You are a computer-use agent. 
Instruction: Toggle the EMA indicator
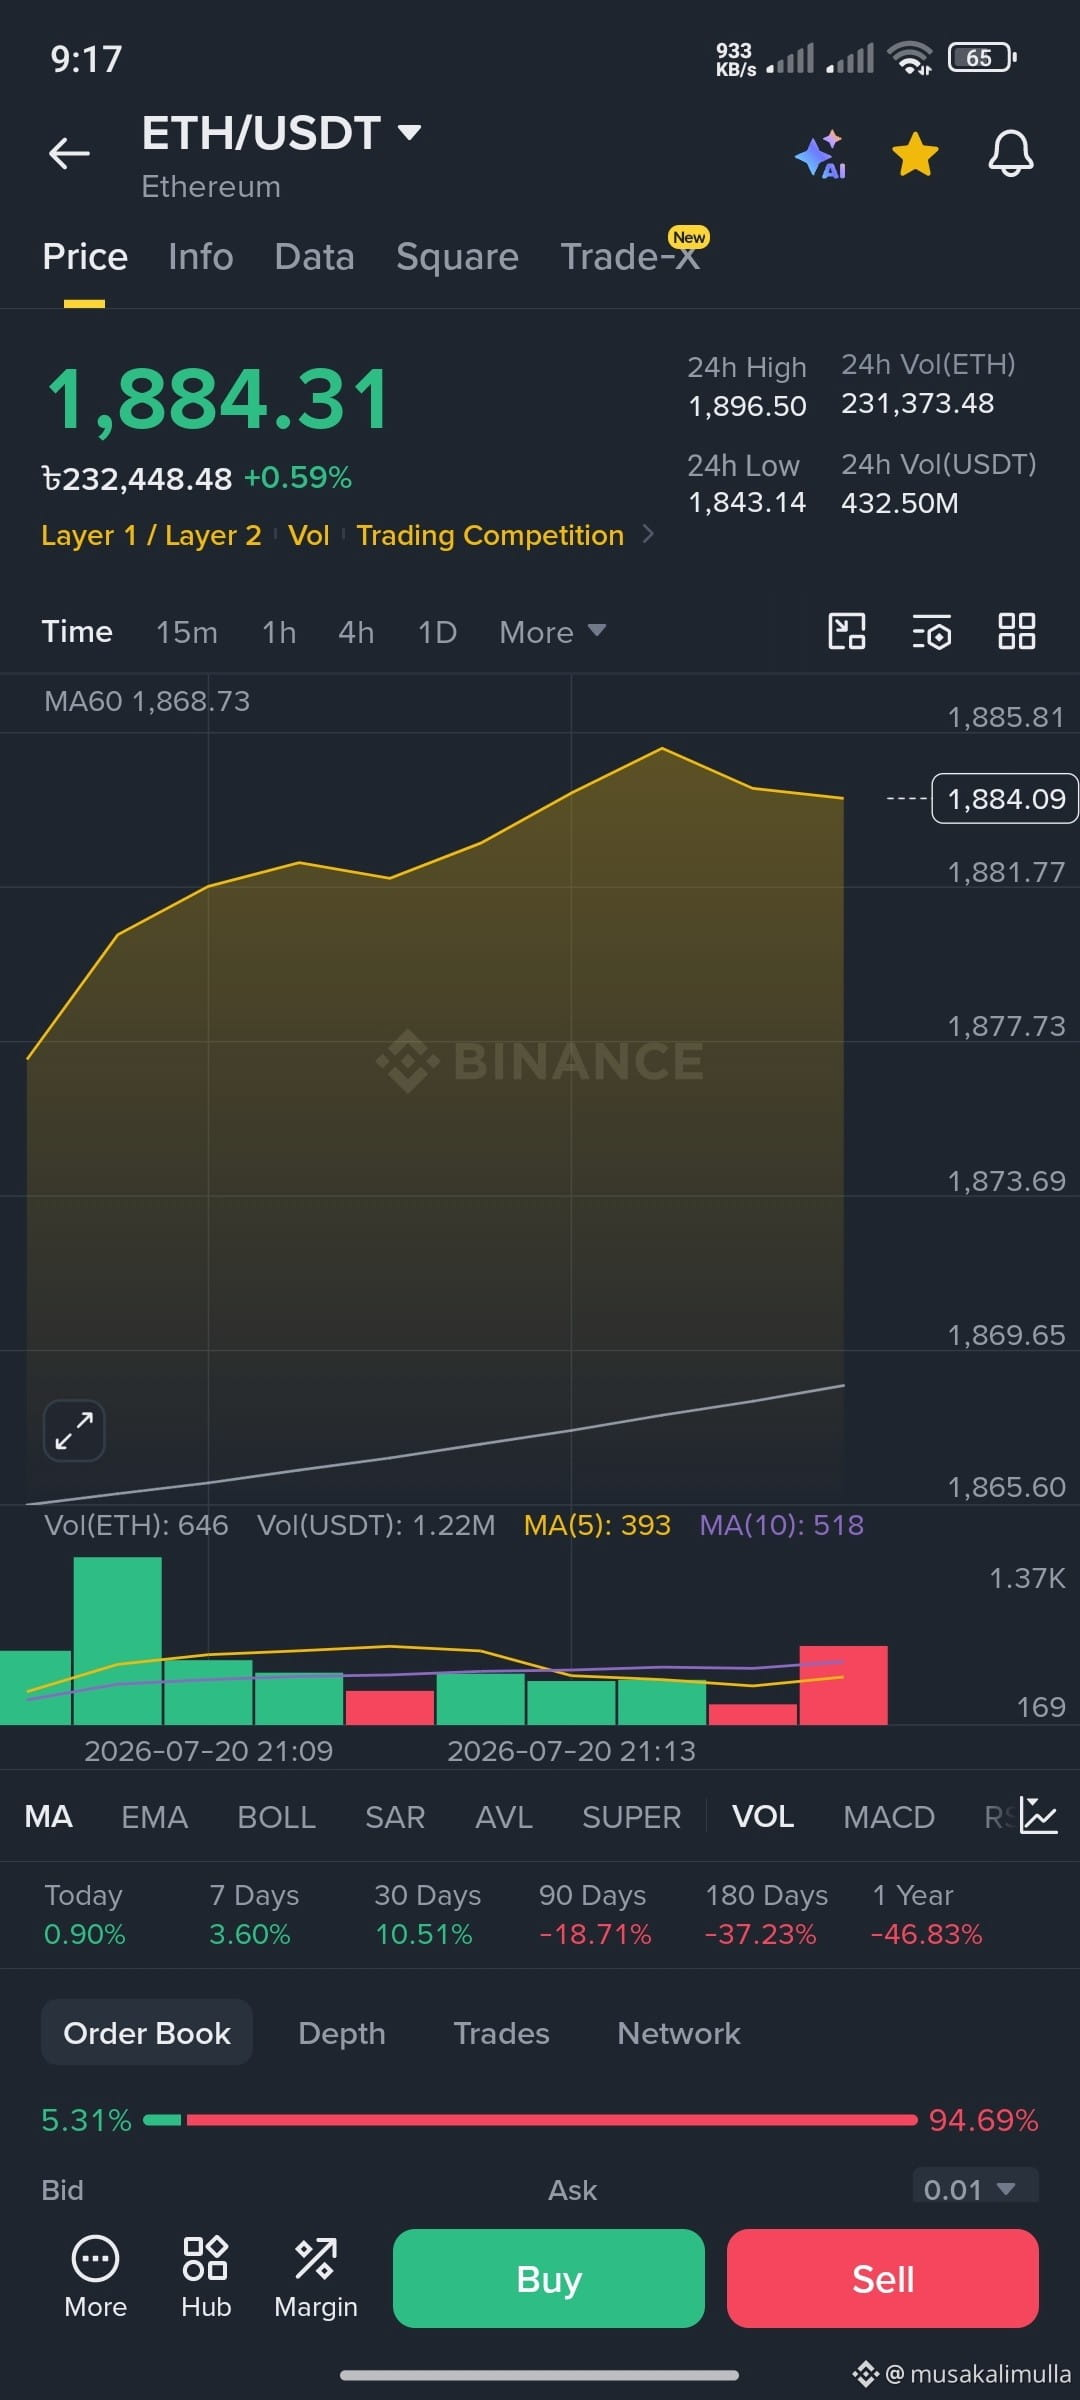click(x=154, y=1817)
